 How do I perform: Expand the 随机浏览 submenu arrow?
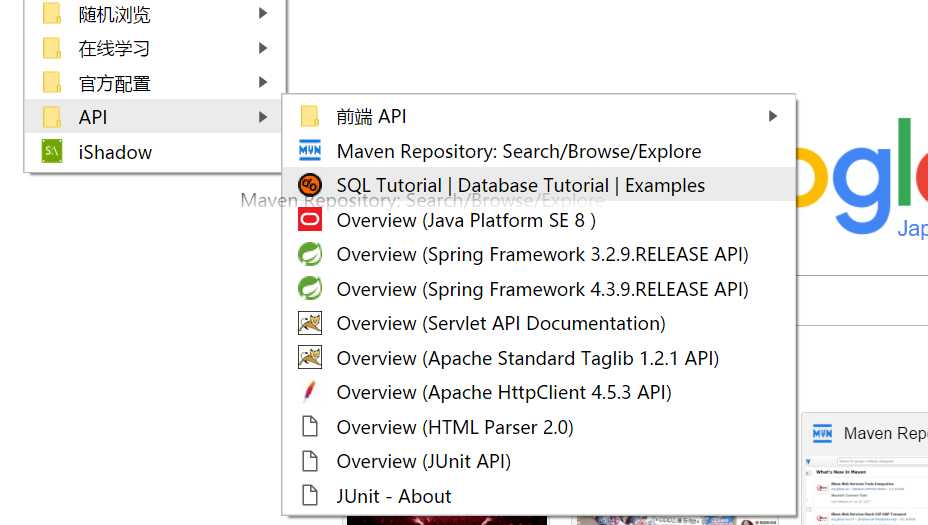click(x=263, y=13)
